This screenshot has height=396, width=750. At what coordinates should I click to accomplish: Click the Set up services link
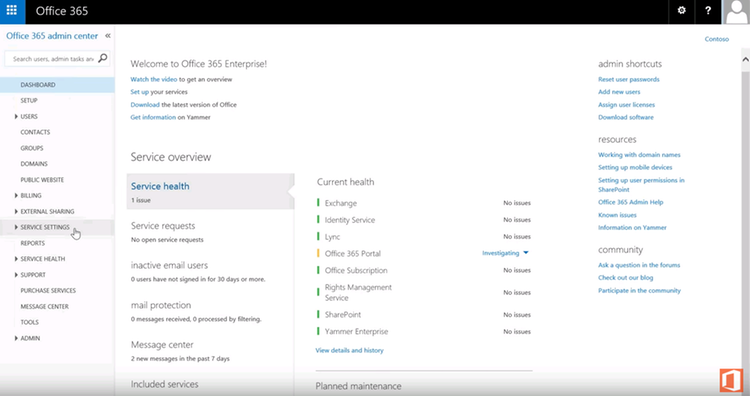140,92
